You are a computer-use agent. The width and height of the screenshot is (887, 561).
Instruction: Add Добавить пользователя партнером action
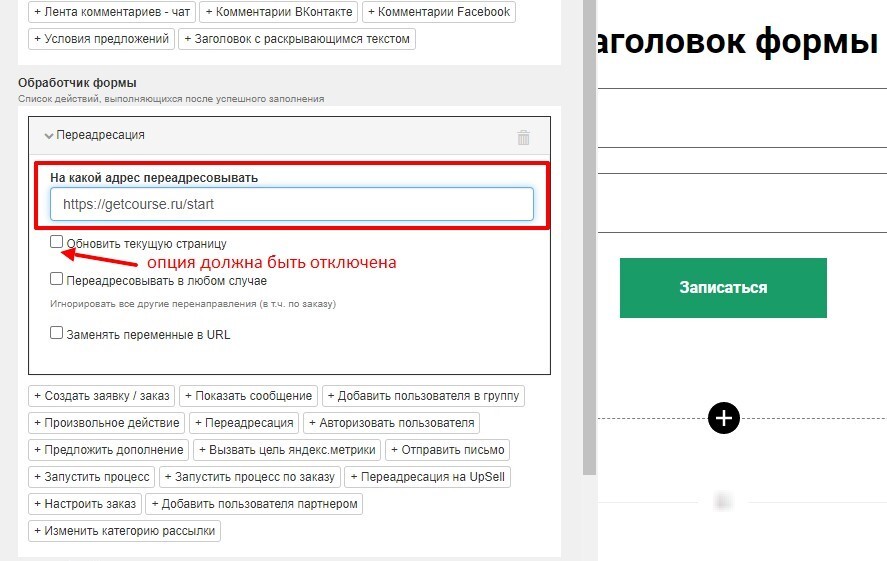254,504
